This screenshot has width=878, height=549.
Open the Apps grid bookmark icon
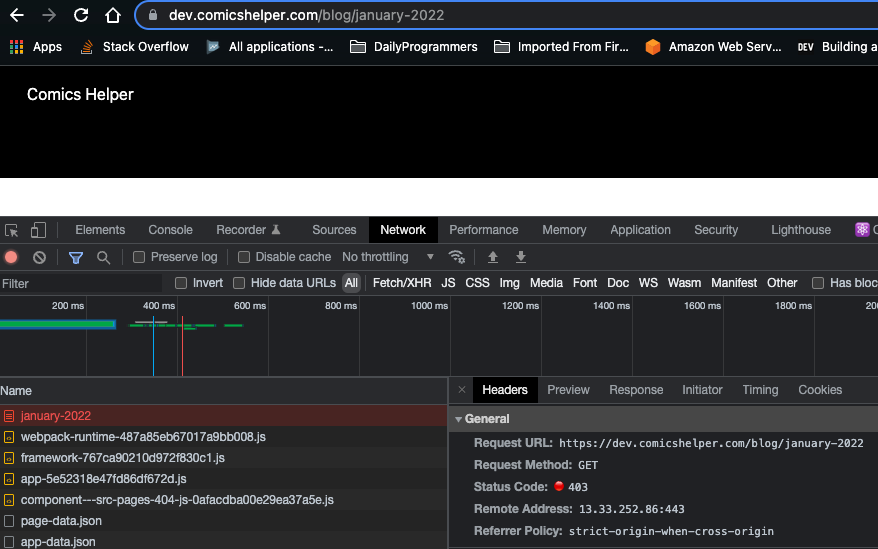pos(17,47)
